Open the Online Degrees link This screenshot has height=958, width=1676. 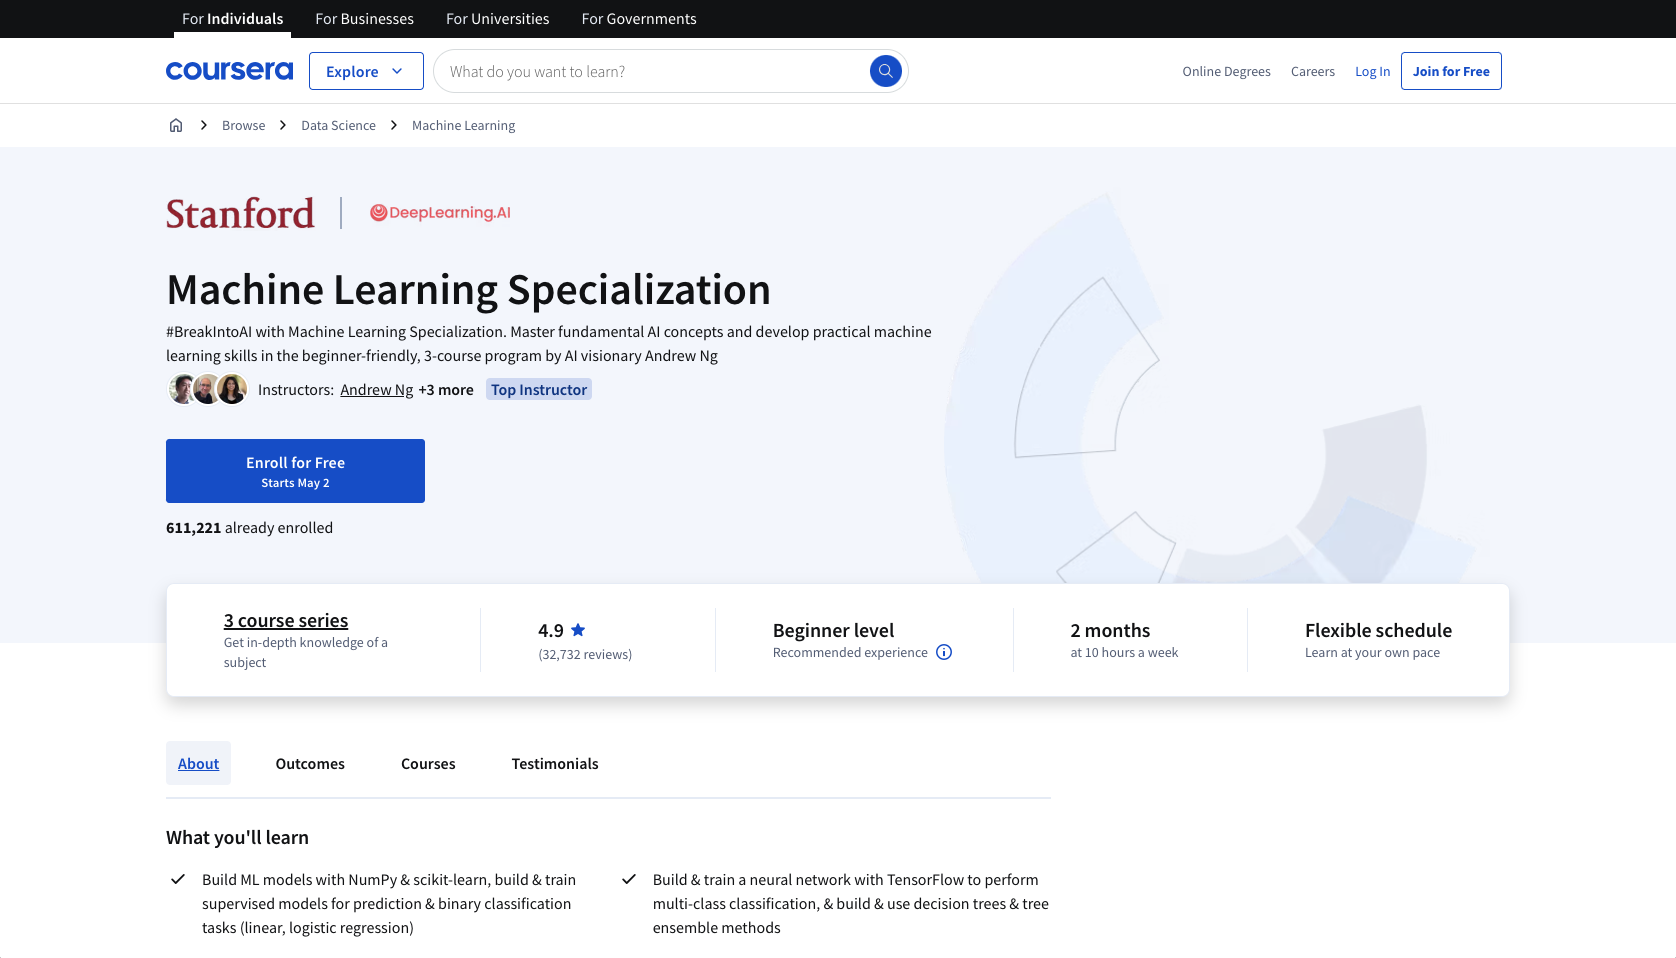pos(1226,71)
